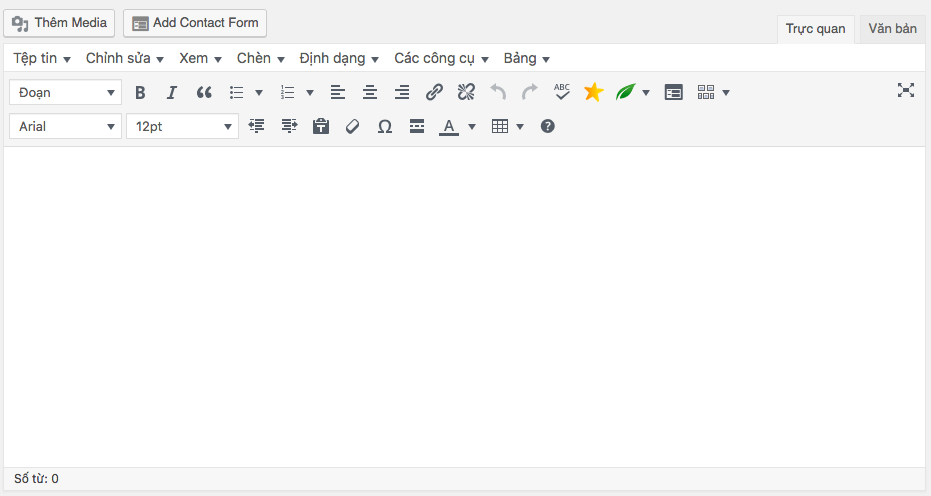Apply blockquote formatting
The width and height of the screenshot is (931, 496).
point(204,93)
